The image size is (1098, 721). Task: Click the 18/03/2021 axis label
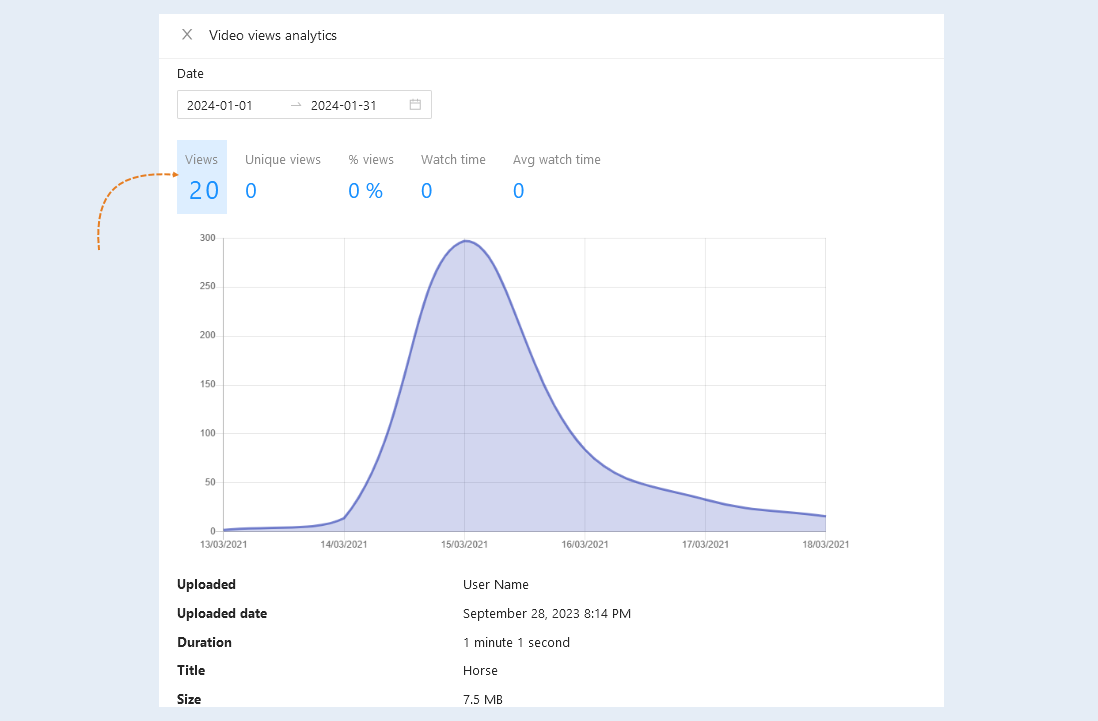click(x=826, y=544)
